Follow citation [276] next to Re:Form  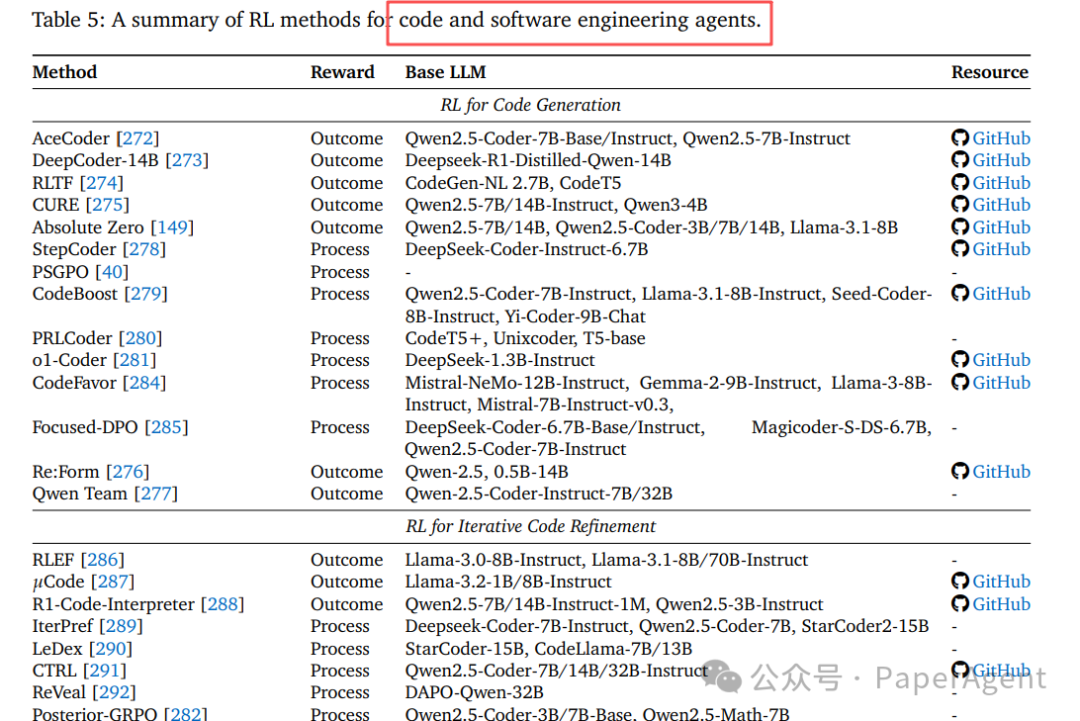click(127, 472)
